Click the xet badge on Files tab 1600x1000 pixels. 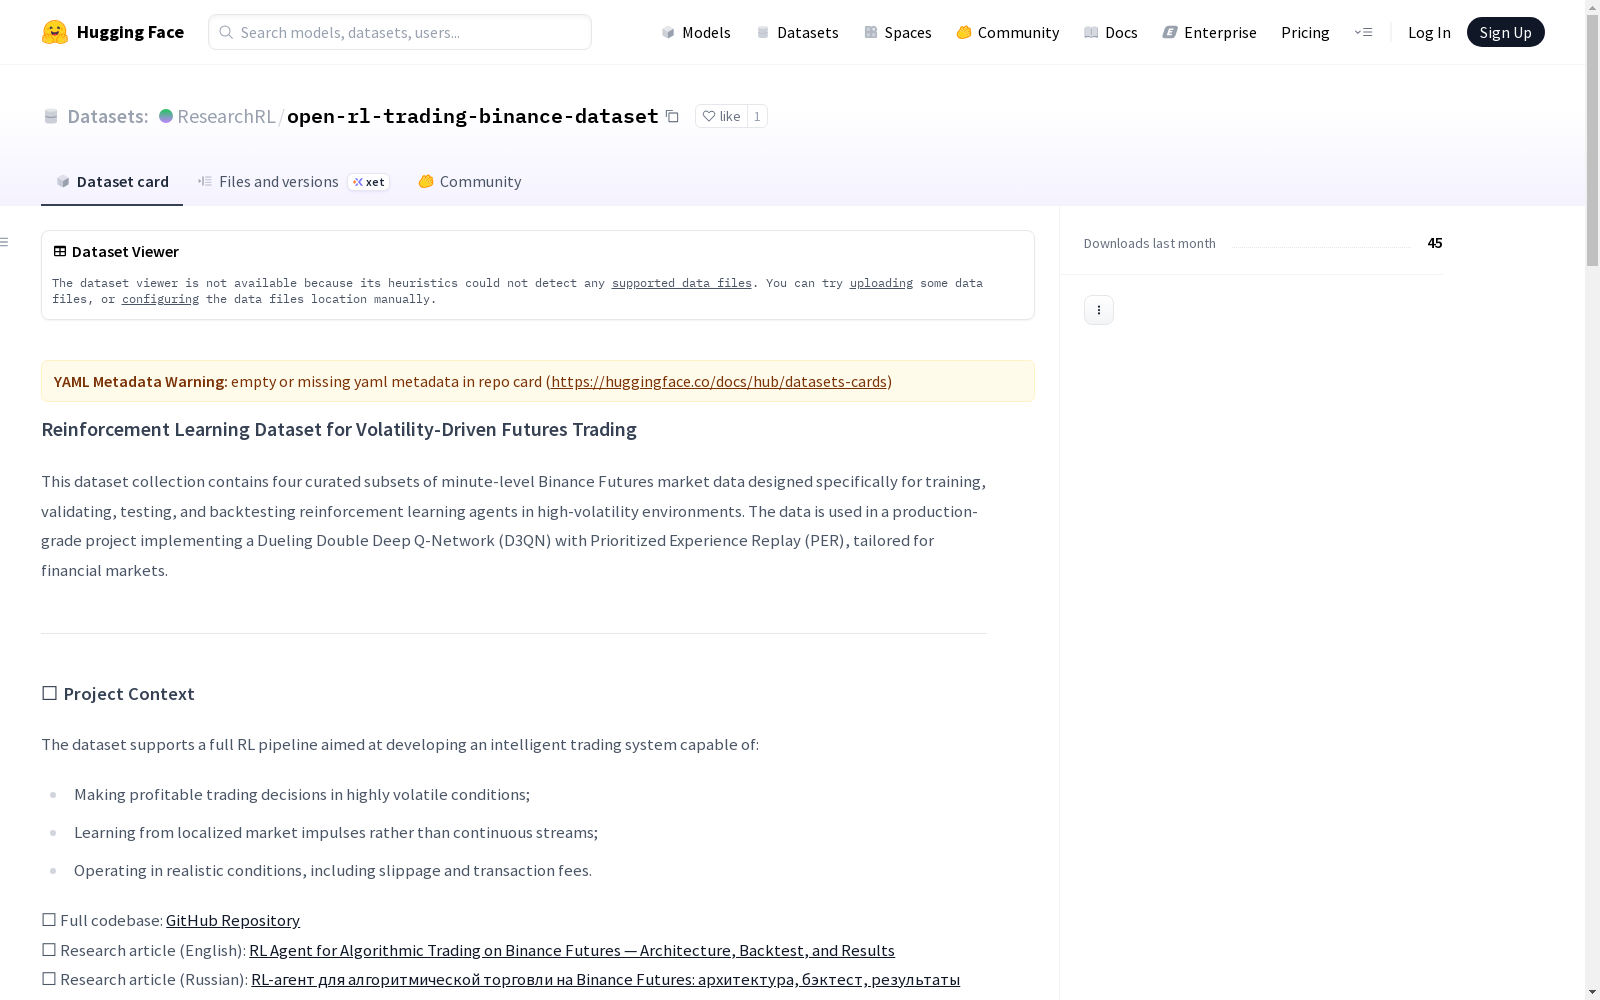[x=368, y=182]
